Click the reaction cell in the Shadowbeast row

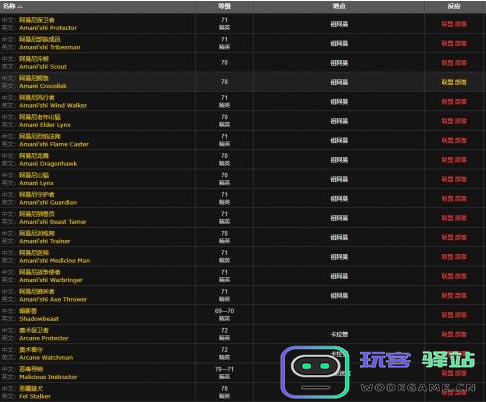point(454,315)
